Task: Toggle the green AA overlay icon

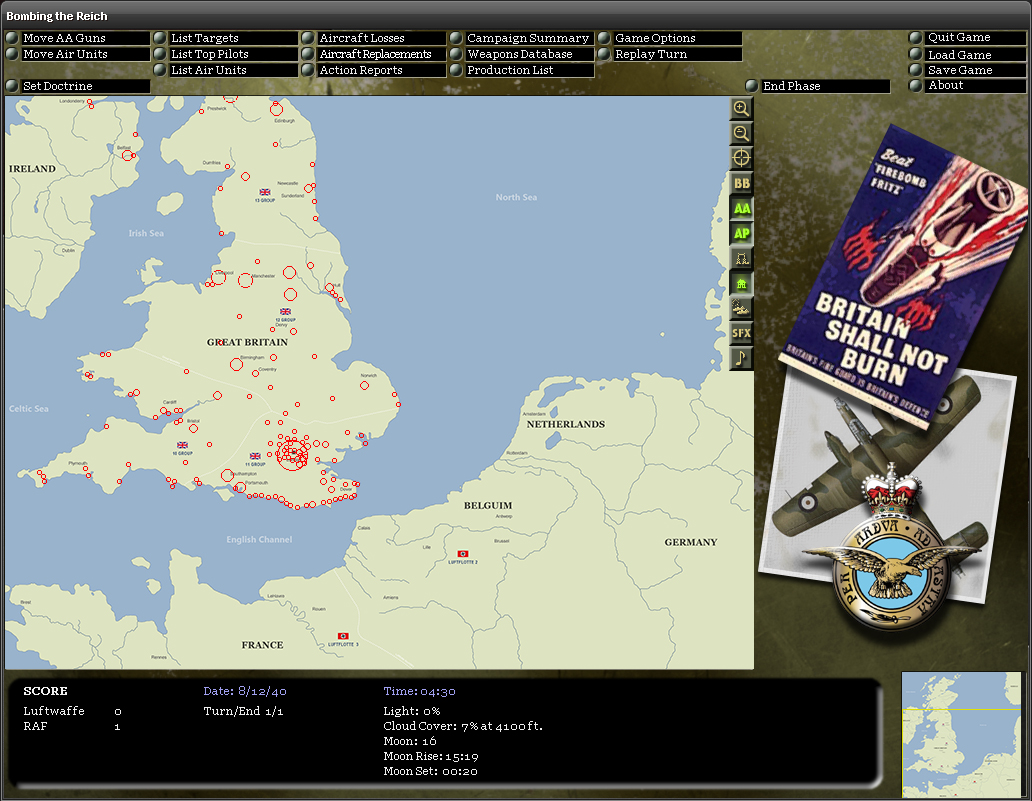Action: (x=741, y=209)
